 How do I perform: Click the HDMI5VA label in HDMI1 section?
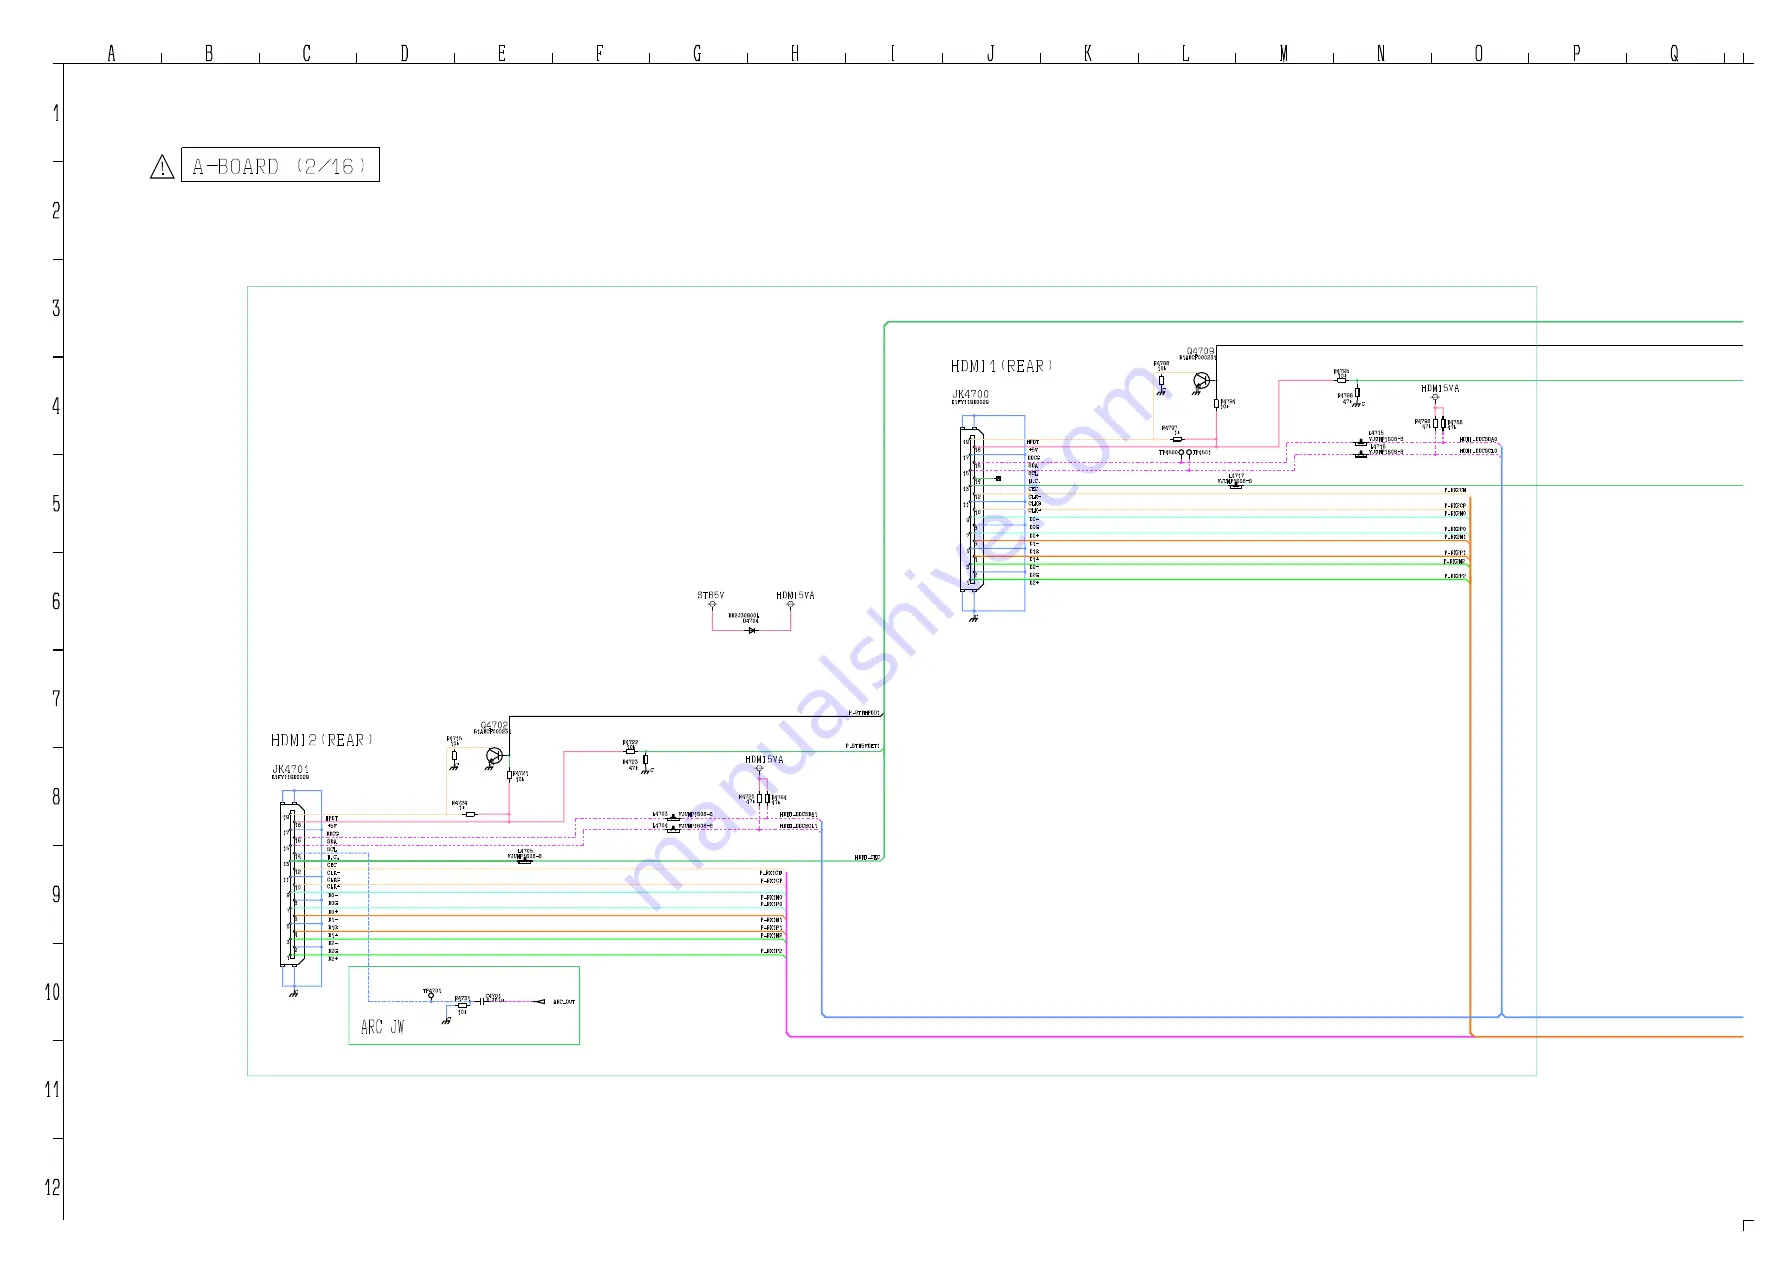pos(1440,388)
